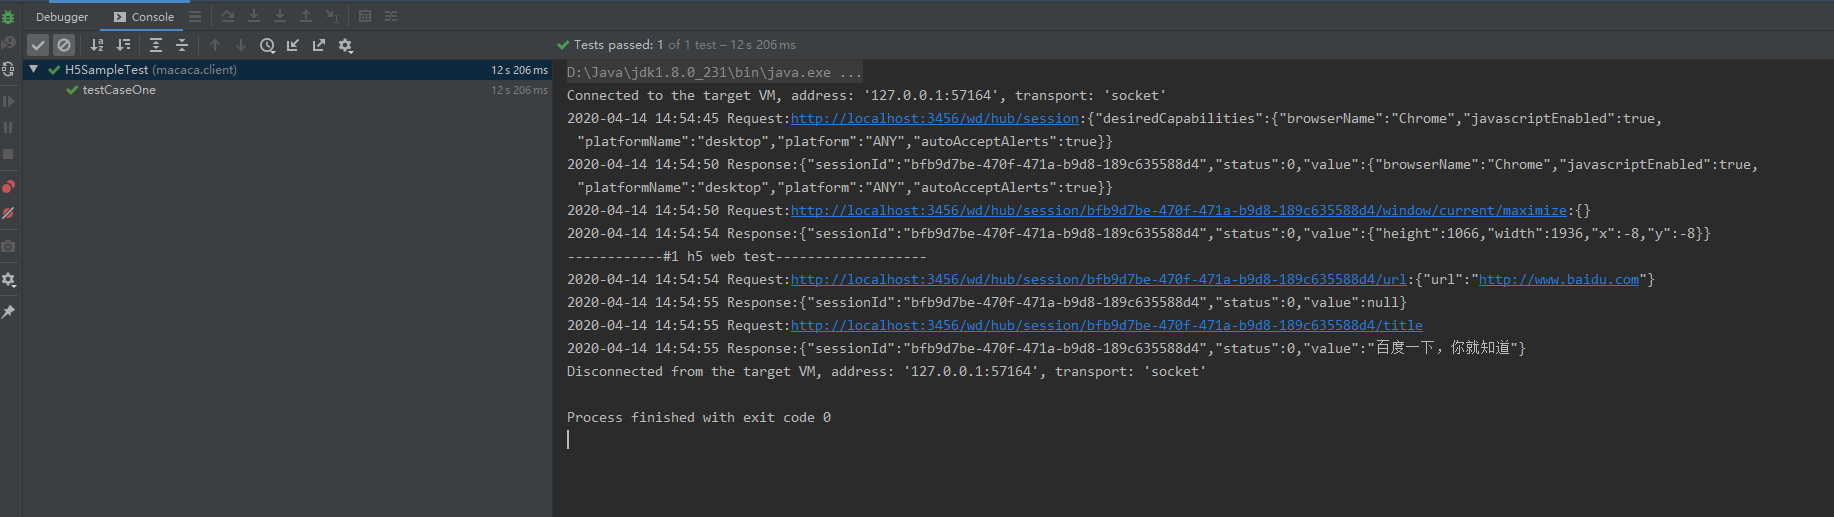Viewport: 1834px width, 517px height.
Task: Open the localhost:3456/wd/hub/session link
Action: pos(934,119)
